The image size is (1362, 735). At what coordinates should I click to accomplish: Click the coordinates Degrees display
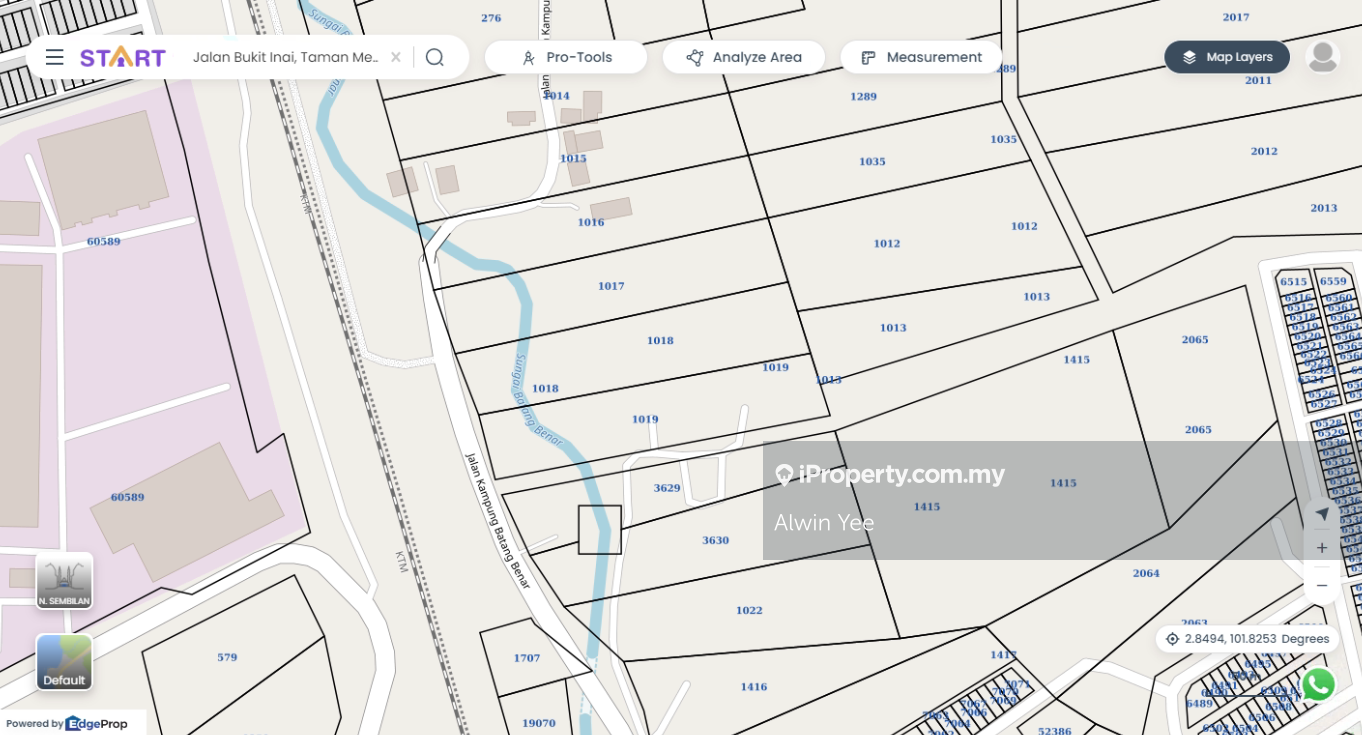coord(1247,639)
